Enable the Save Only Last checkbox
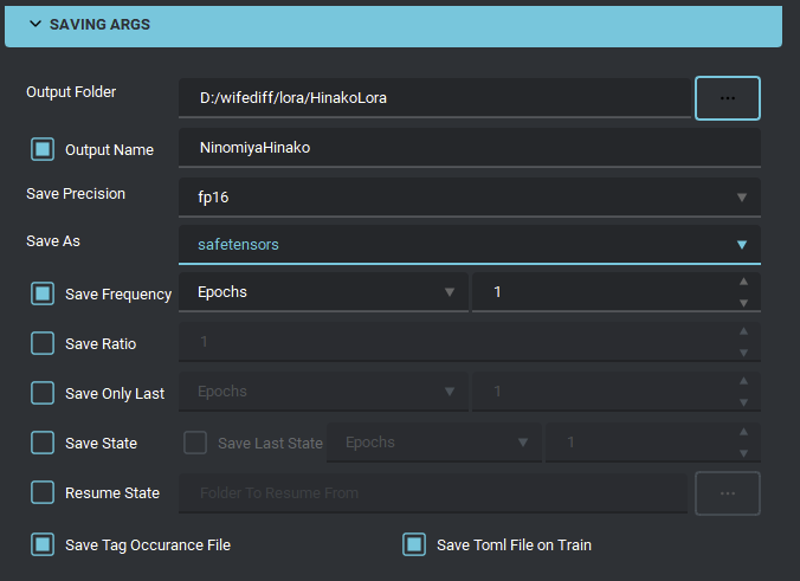Screen dimensions: 800x581 (x=42, y=393)
